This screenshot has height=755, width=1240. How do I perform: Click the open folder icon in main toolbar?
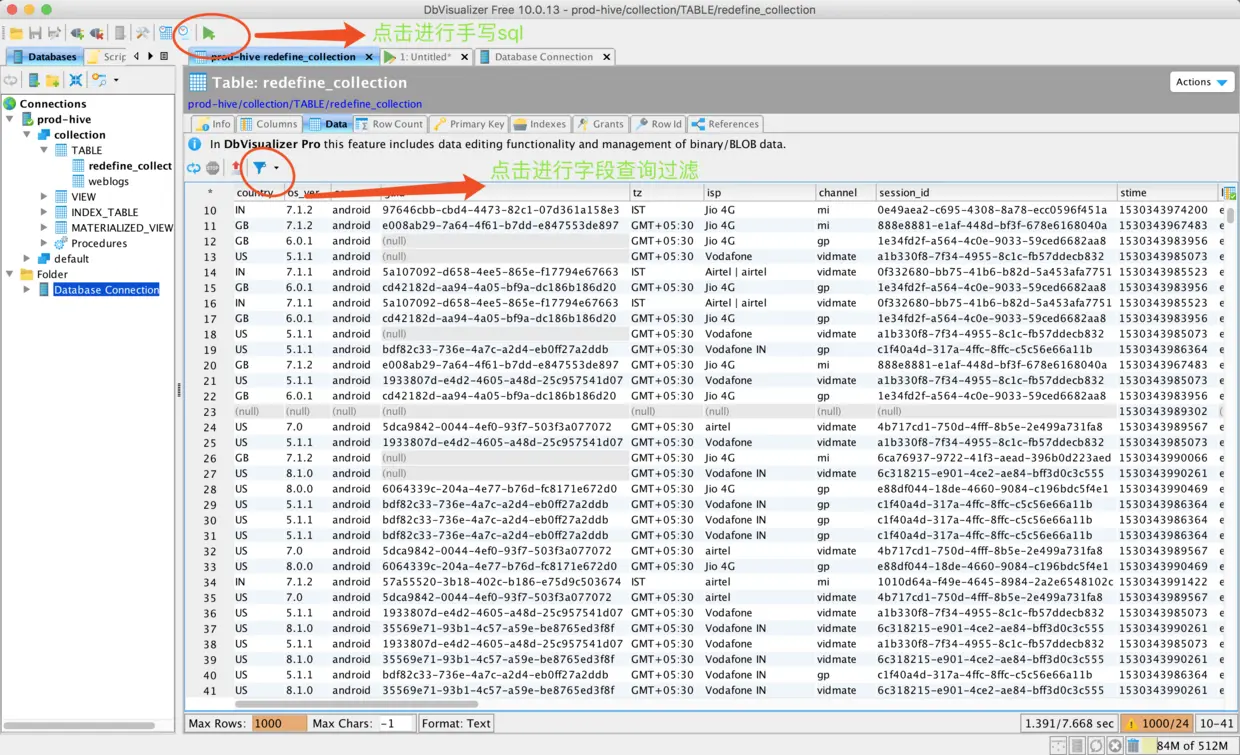click(x=16, y=33)
